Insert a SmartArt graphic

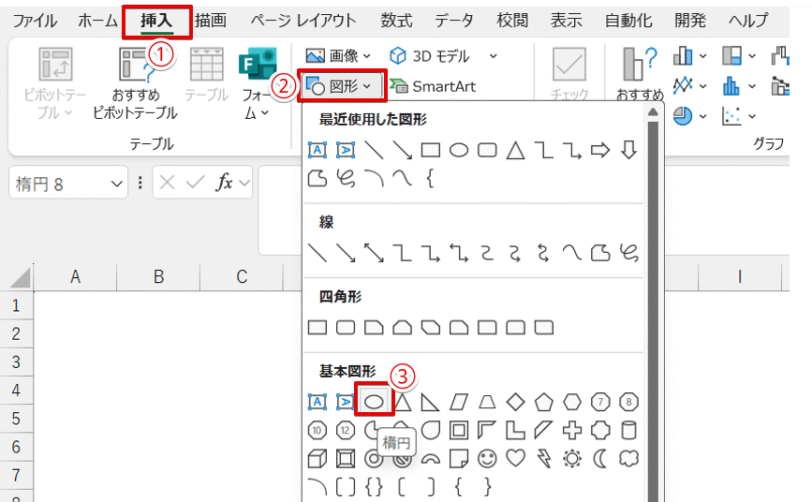click(433, 86)
